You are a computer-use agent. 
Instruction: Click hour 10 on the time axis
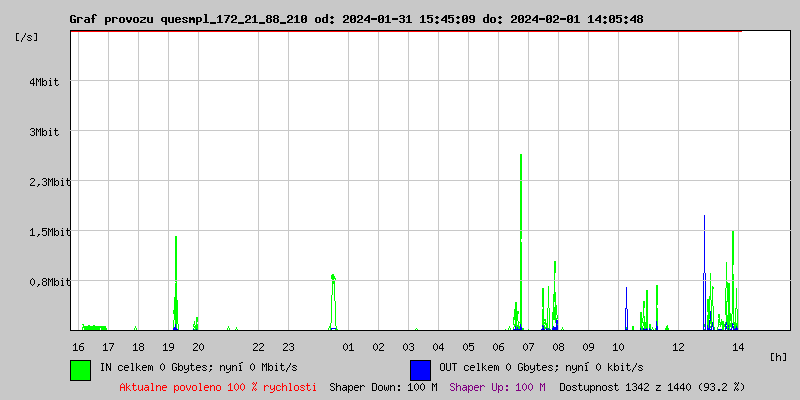(x=618, y=347)
